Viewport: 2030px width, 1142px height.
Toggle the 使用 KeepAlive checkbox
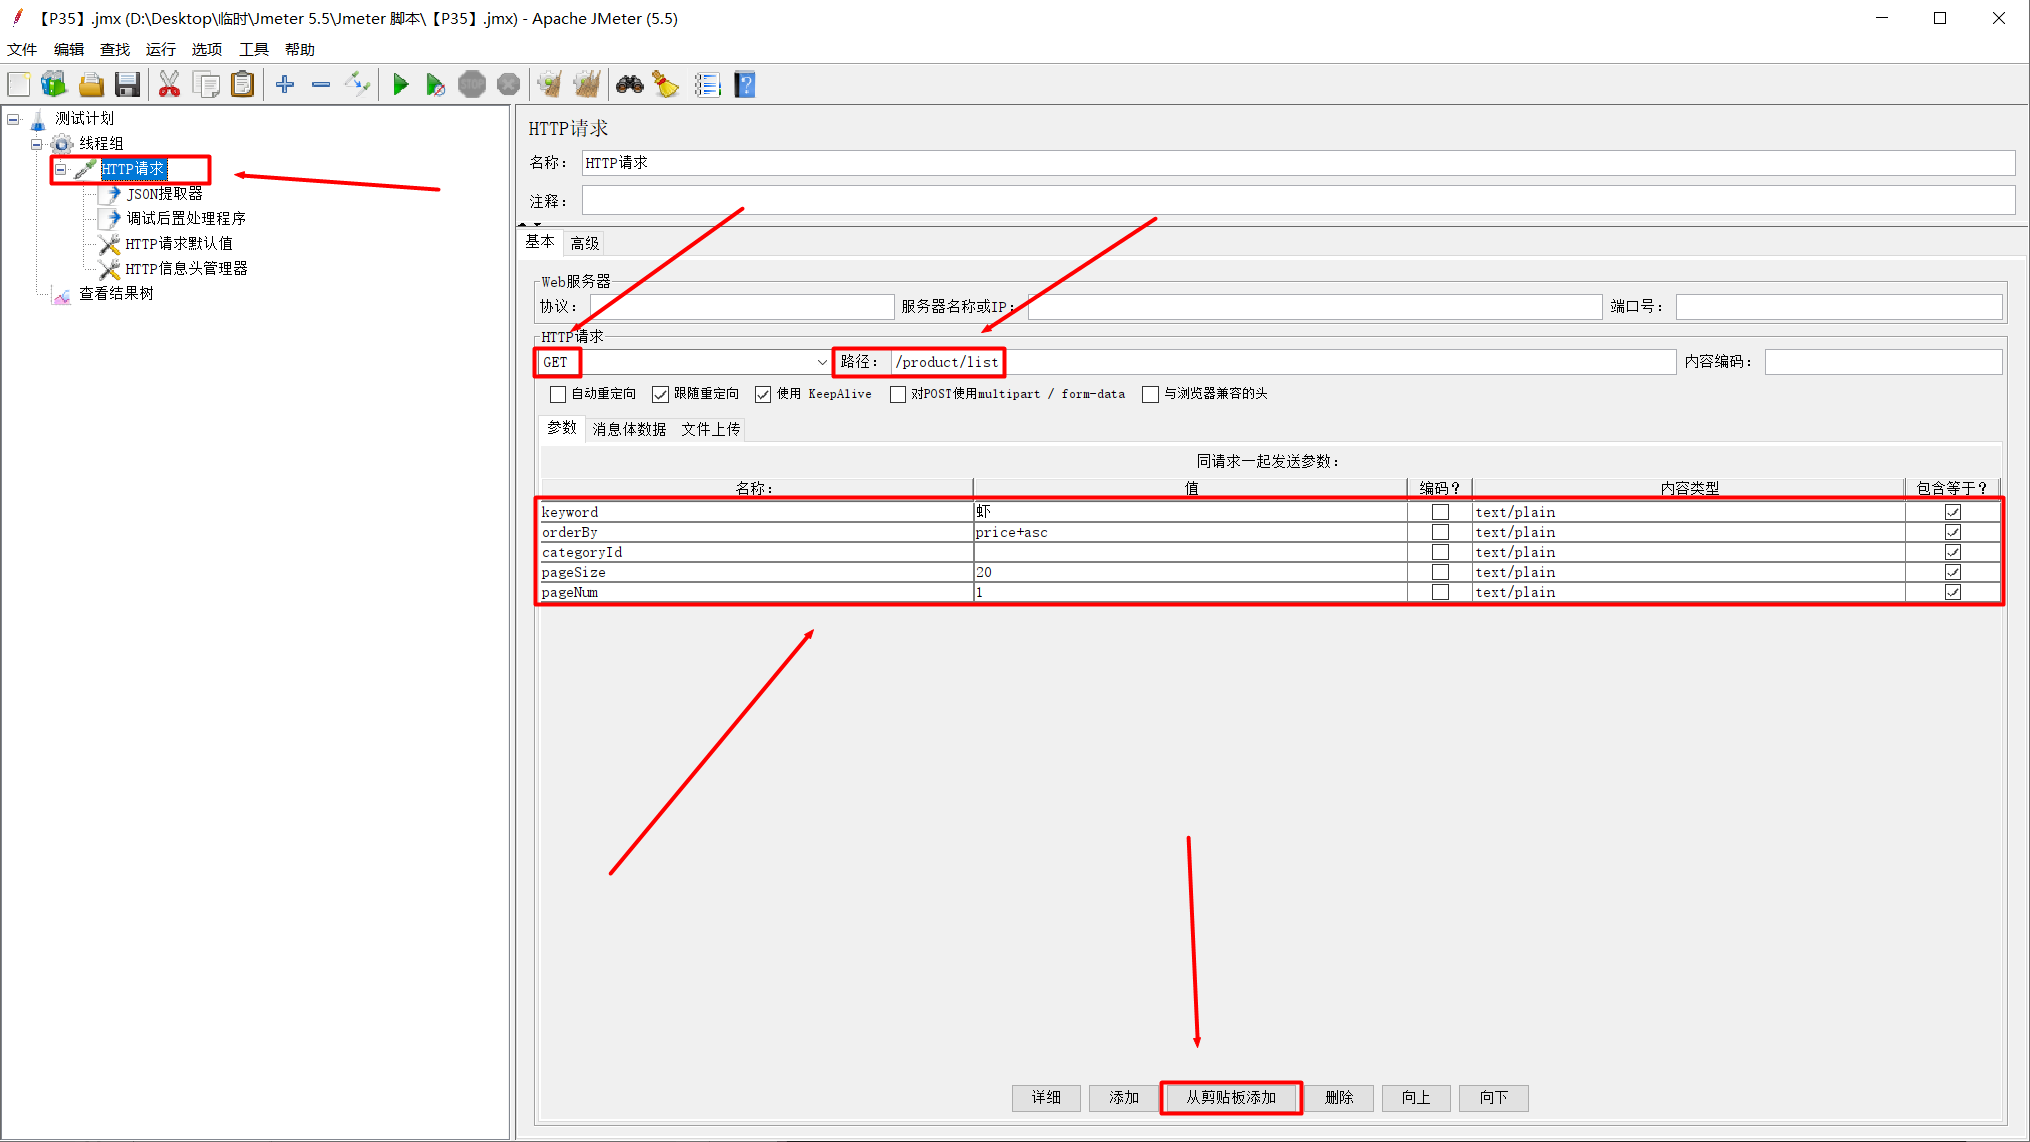[763, 394]
